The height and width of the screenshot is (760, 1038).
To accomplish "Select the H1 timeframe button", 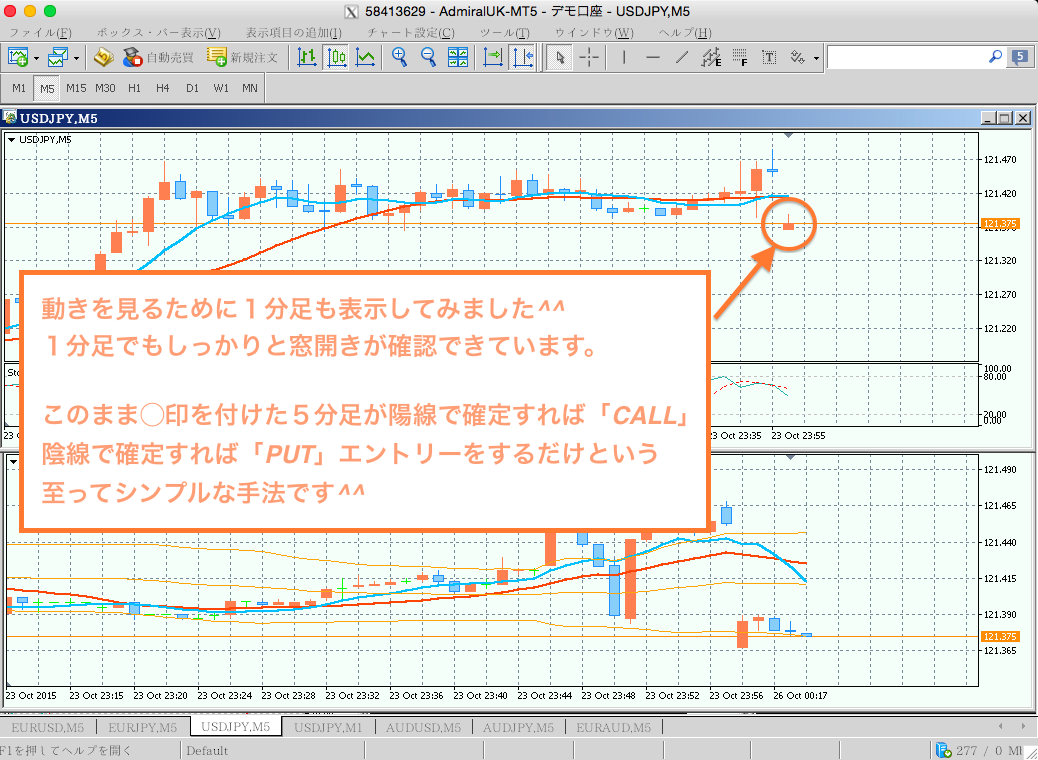I will (x=133, y=88).
